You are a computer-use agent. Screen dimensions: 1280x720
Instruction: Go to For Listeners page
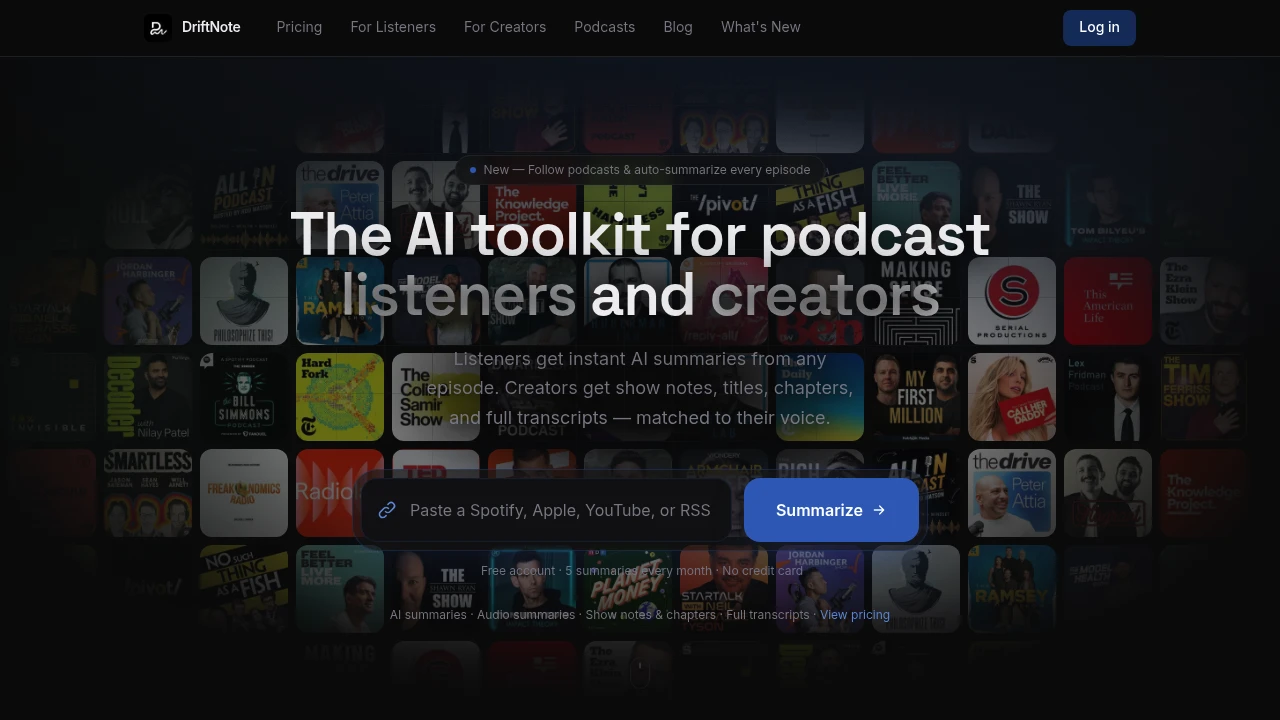coord(393,27)
